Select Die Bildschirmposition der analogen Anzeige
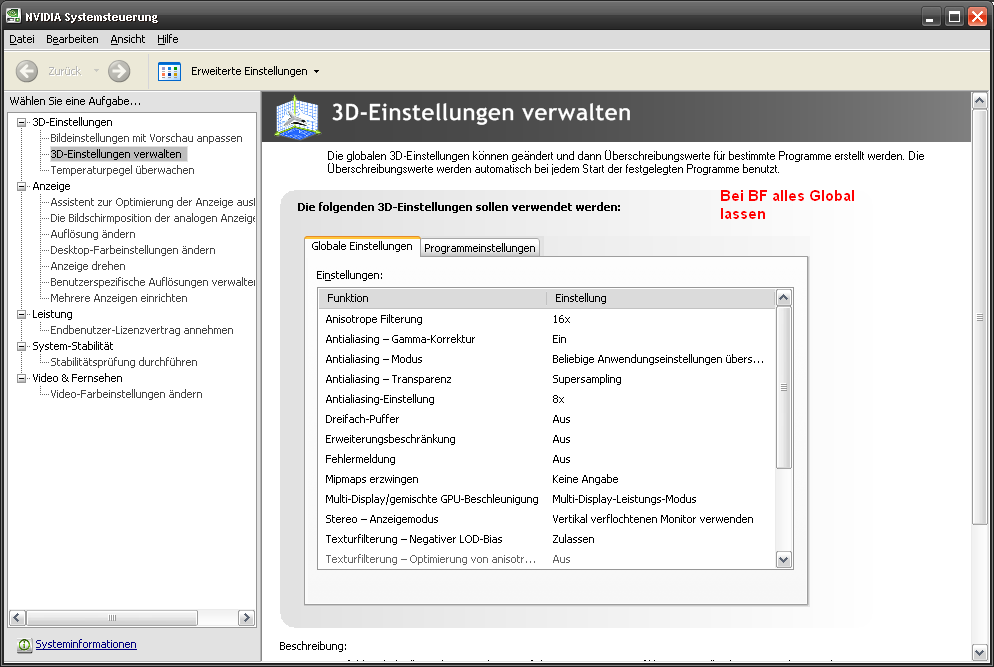Viewport: 994px width, 667px height. coord(152,218)
